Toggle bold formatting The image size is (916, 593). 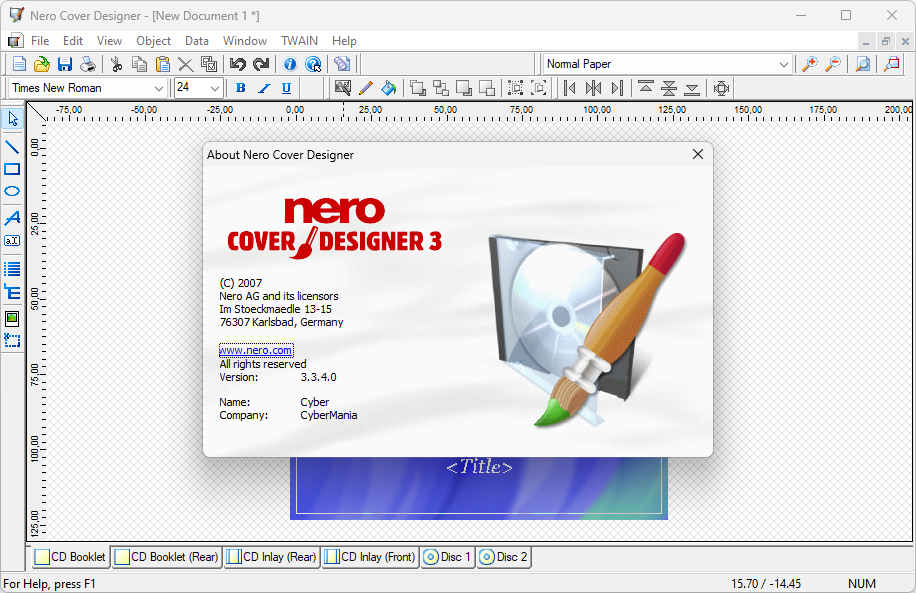[x=240, y=88]
